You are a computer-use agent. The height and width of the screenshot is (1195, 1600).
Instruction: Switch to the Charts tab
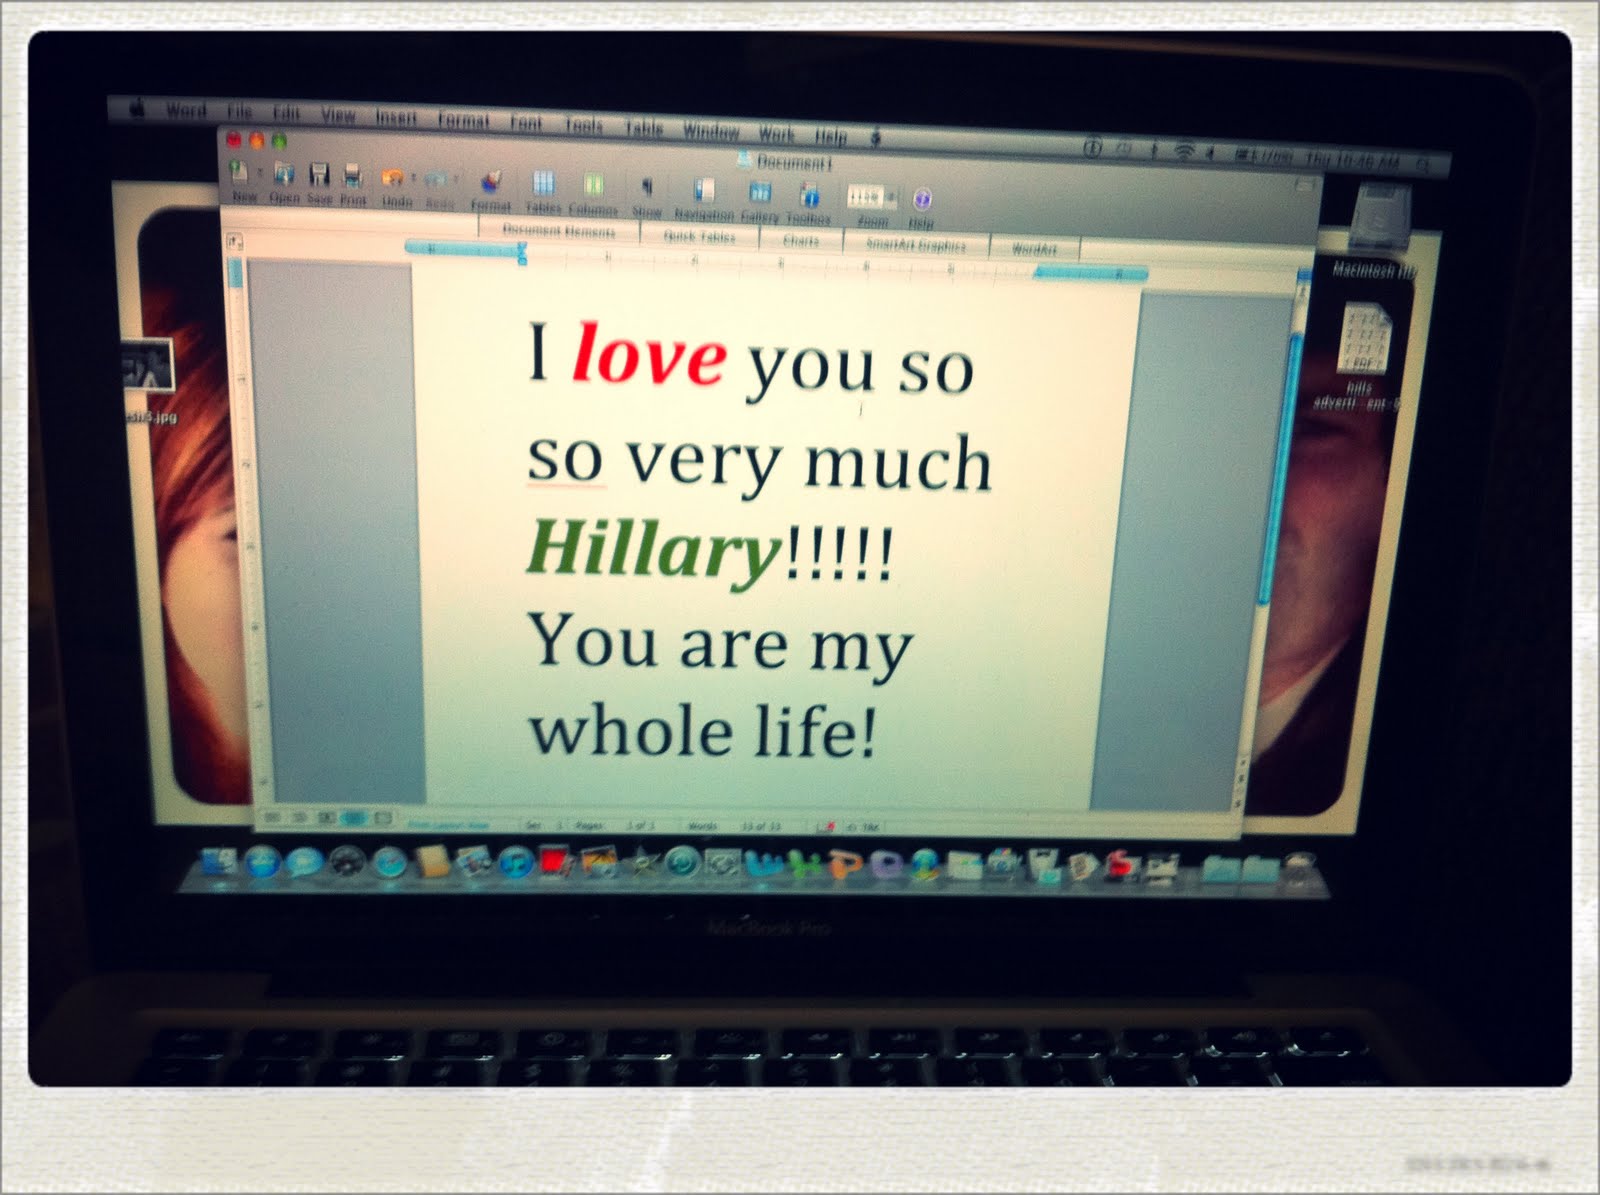[x=801, y=241]
